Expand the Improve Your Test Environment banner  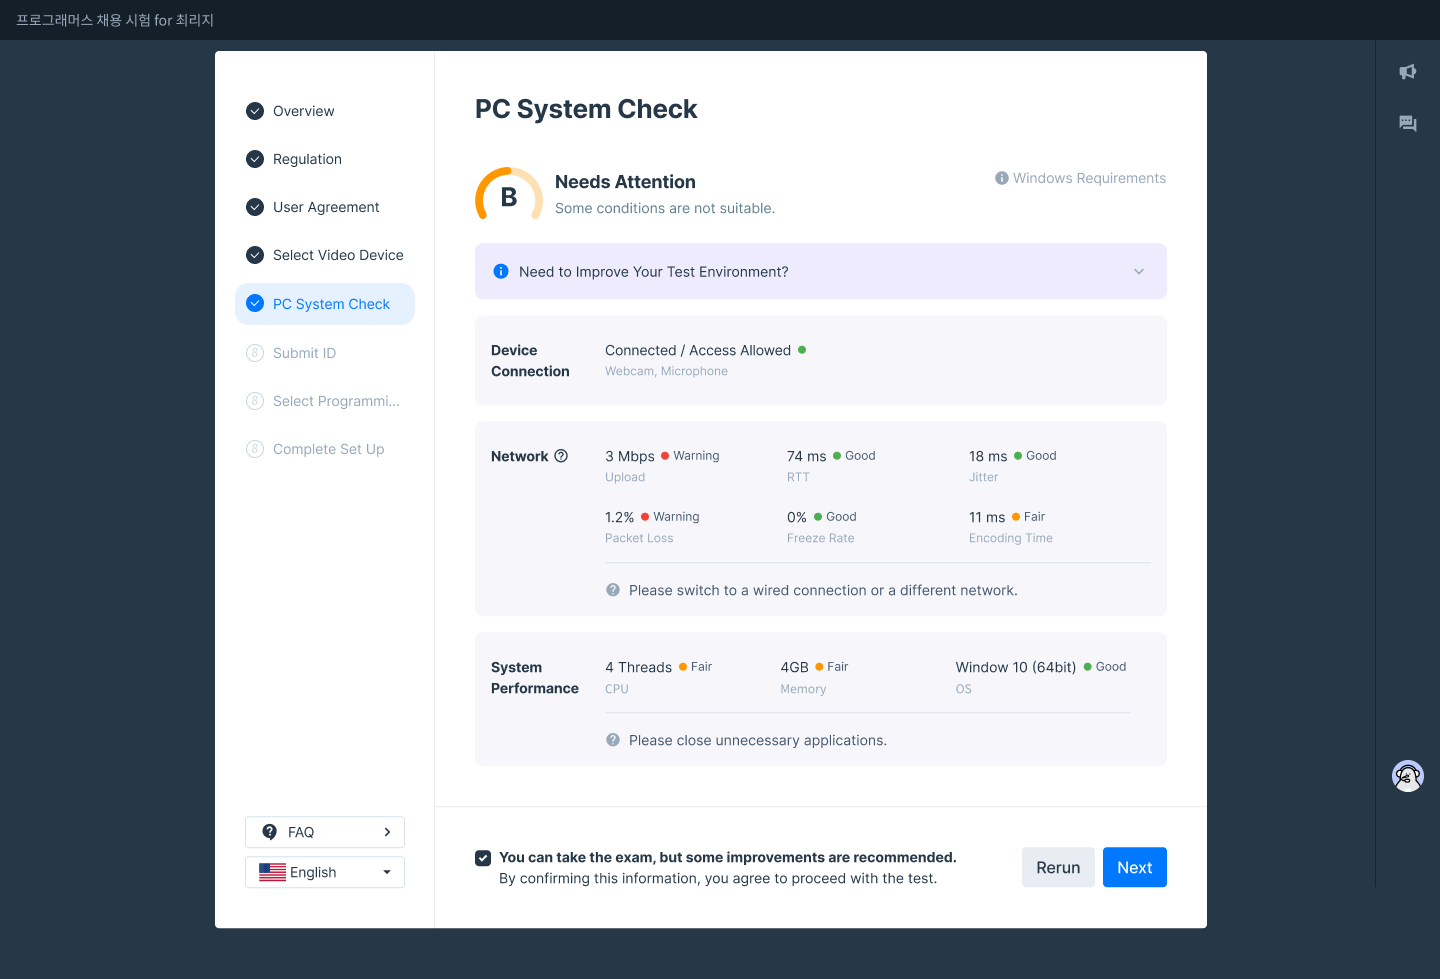tap(1138, 272)
